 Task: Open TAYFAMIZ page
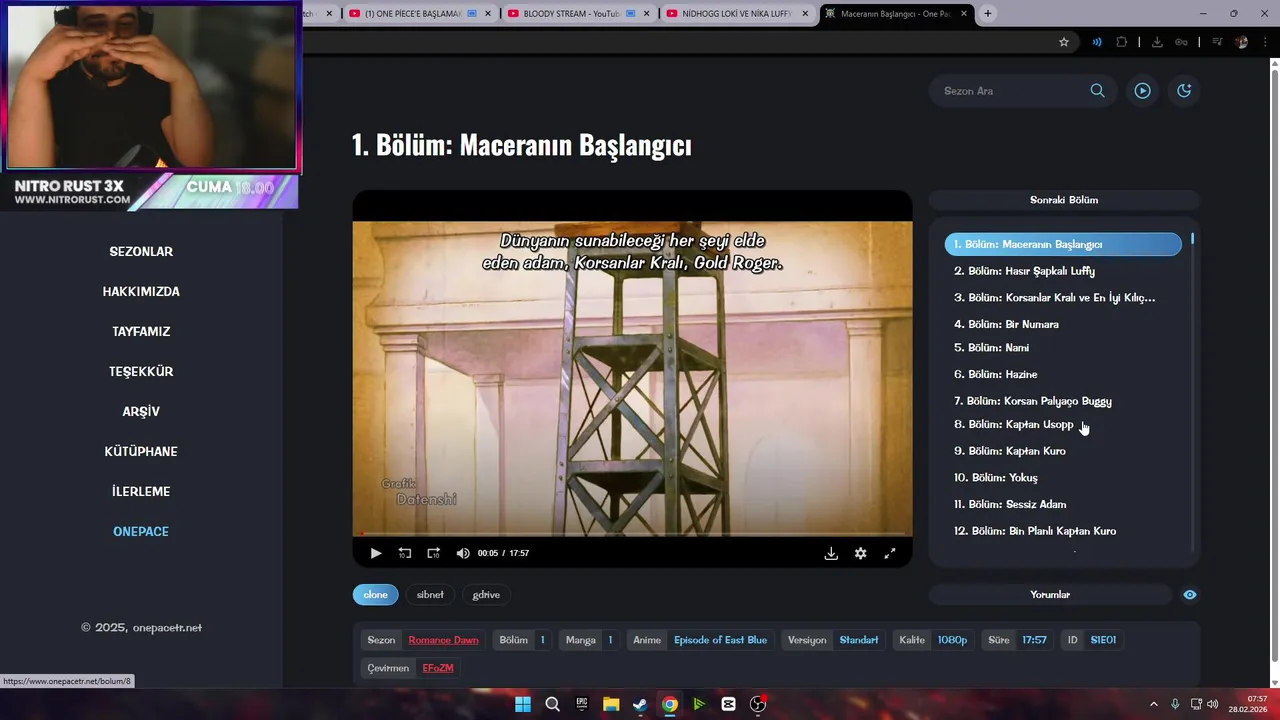click(141, 332)
